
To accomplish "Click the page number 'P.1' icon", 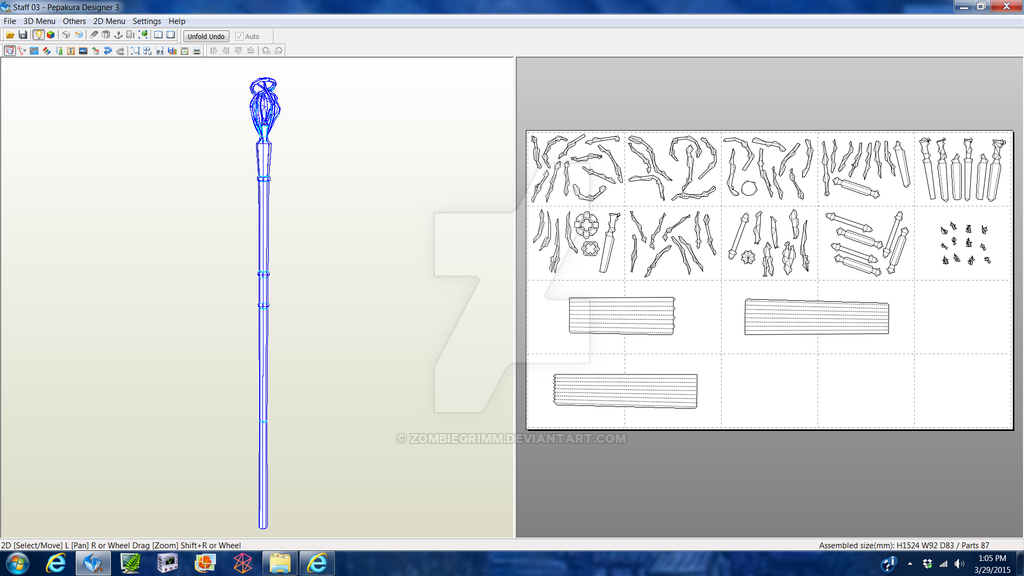I will point(160,51).
